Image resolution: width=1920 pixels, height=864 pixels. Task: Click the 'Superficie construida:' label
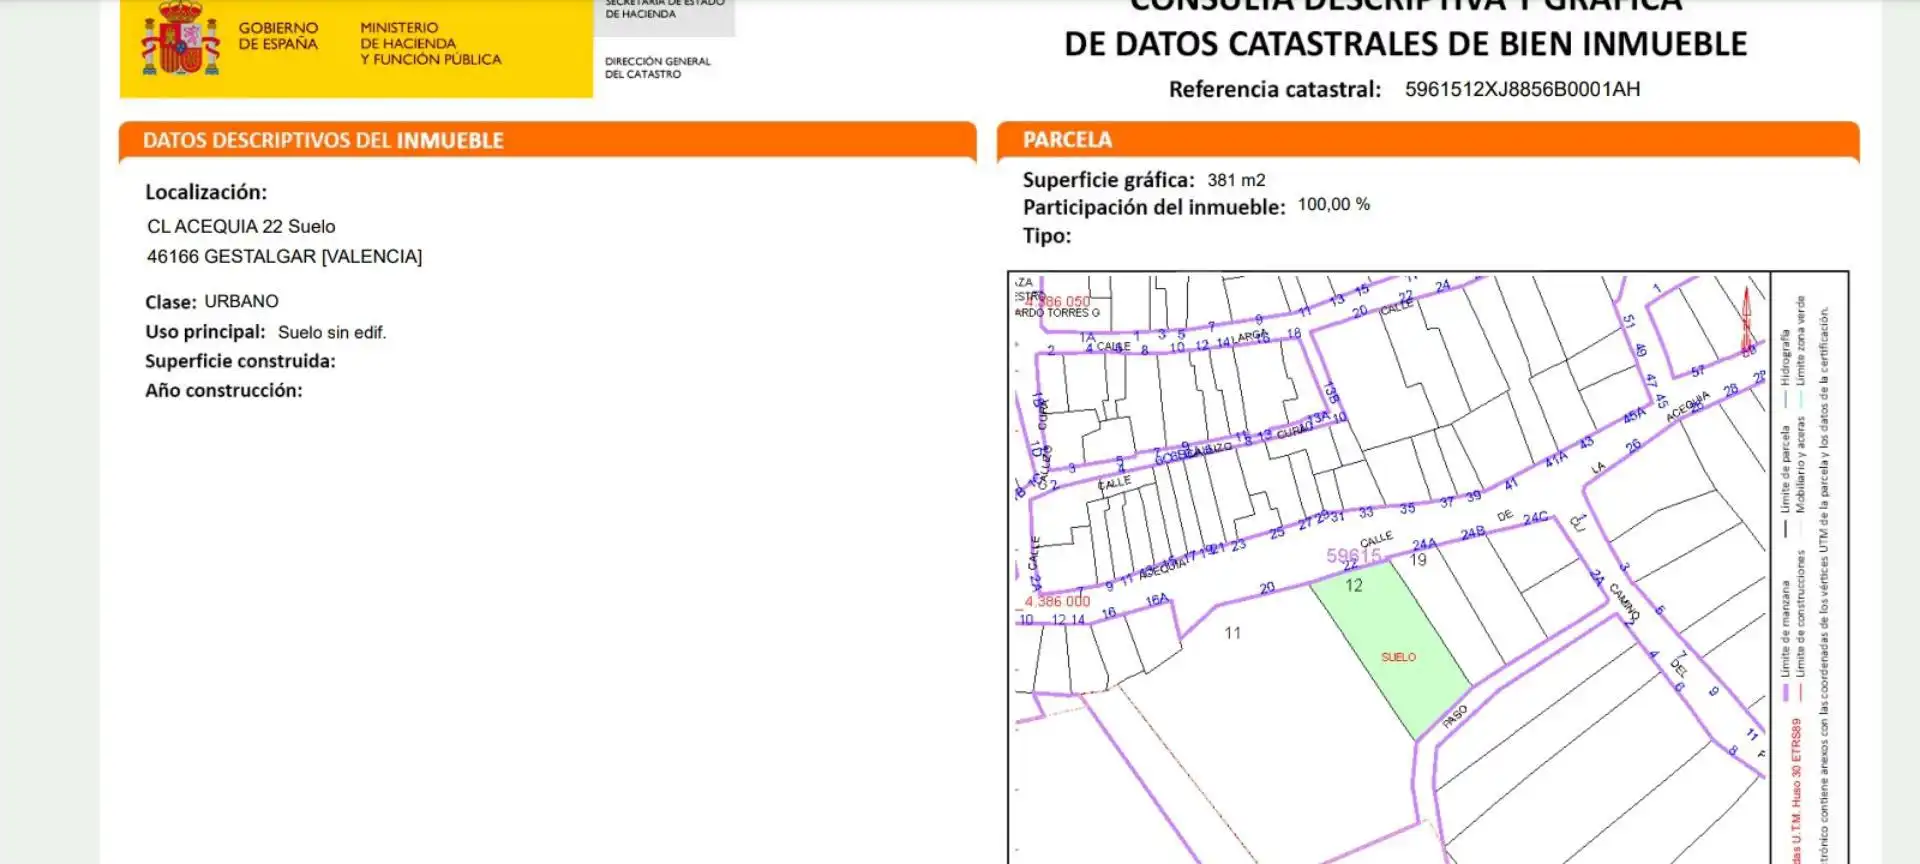(x=240, y=361)
